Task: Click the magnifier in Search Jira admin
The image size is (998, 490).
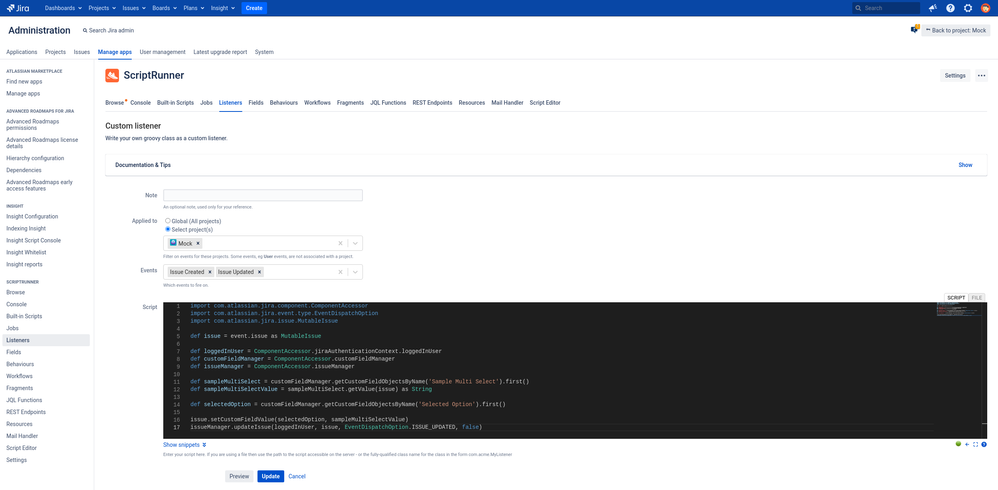Action: click(x=85, y=31)
